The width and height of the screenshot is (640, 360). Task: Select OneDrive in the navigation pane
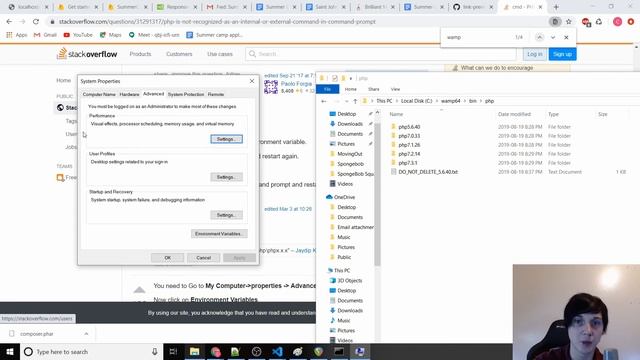coord(344,197)
